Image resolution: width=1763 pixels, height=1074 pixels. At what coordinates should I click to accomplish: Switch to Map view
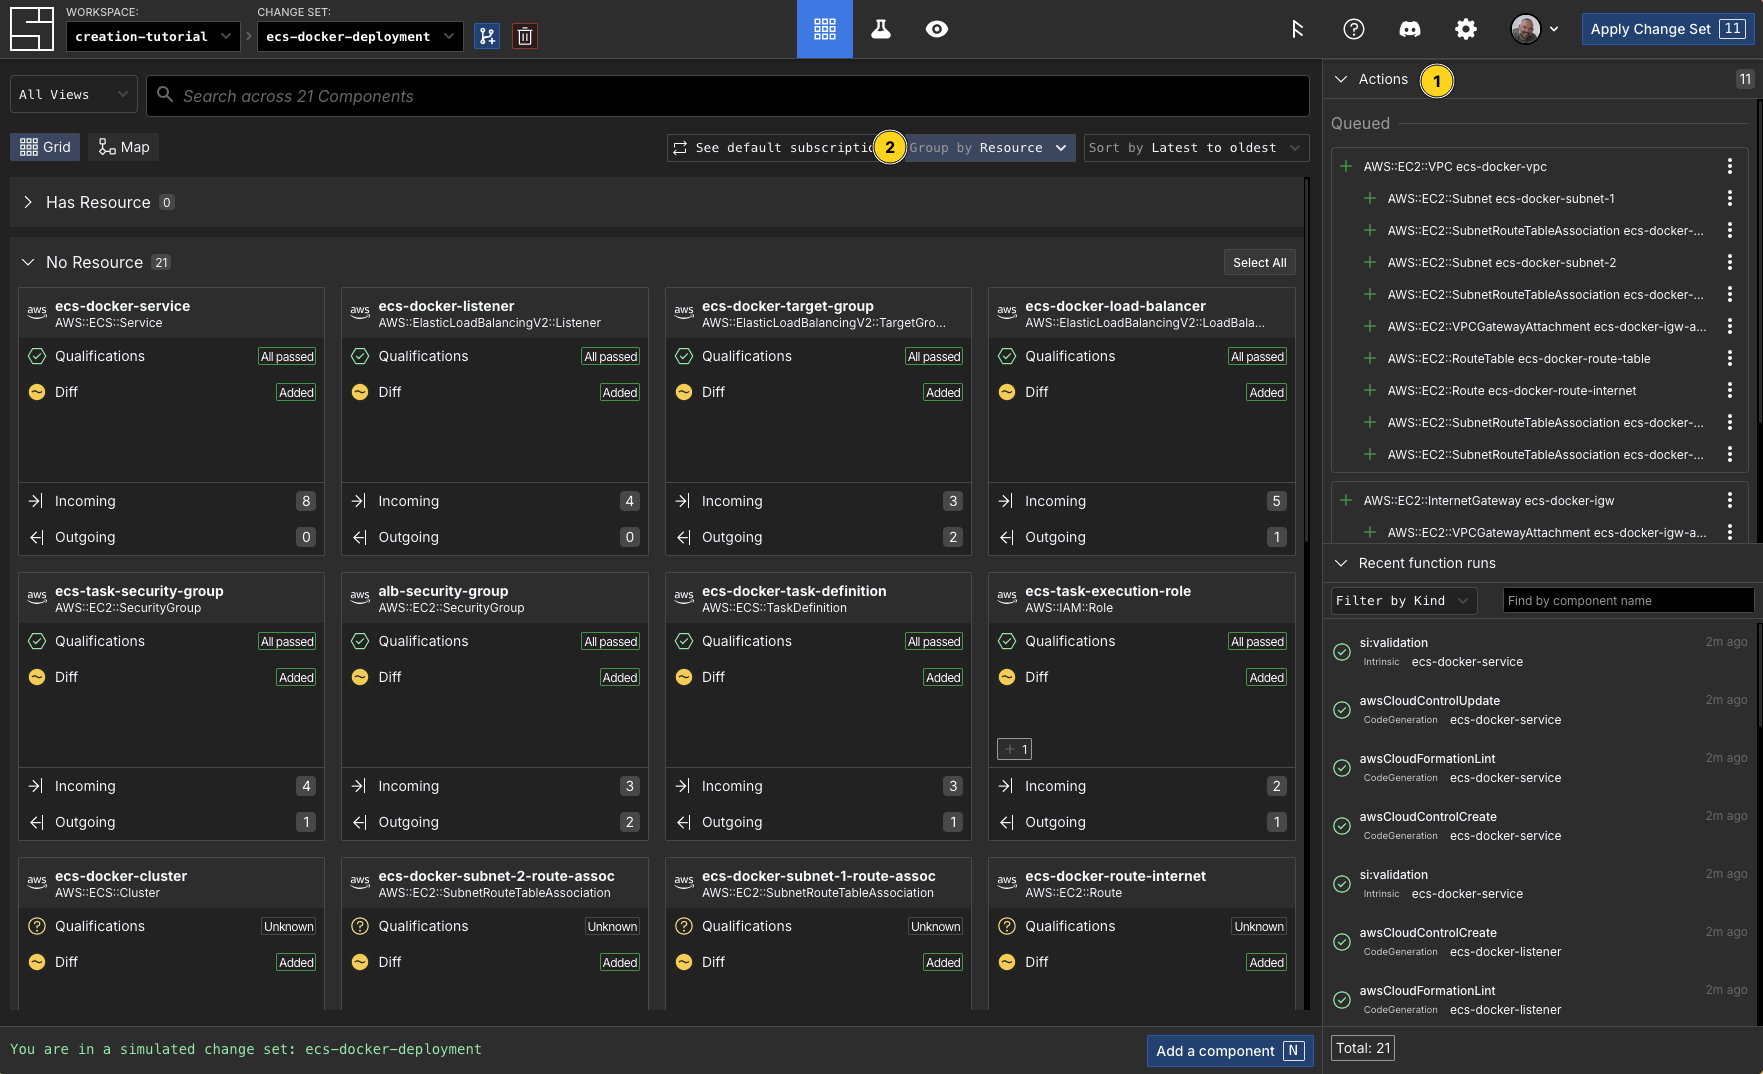point(124,147)
